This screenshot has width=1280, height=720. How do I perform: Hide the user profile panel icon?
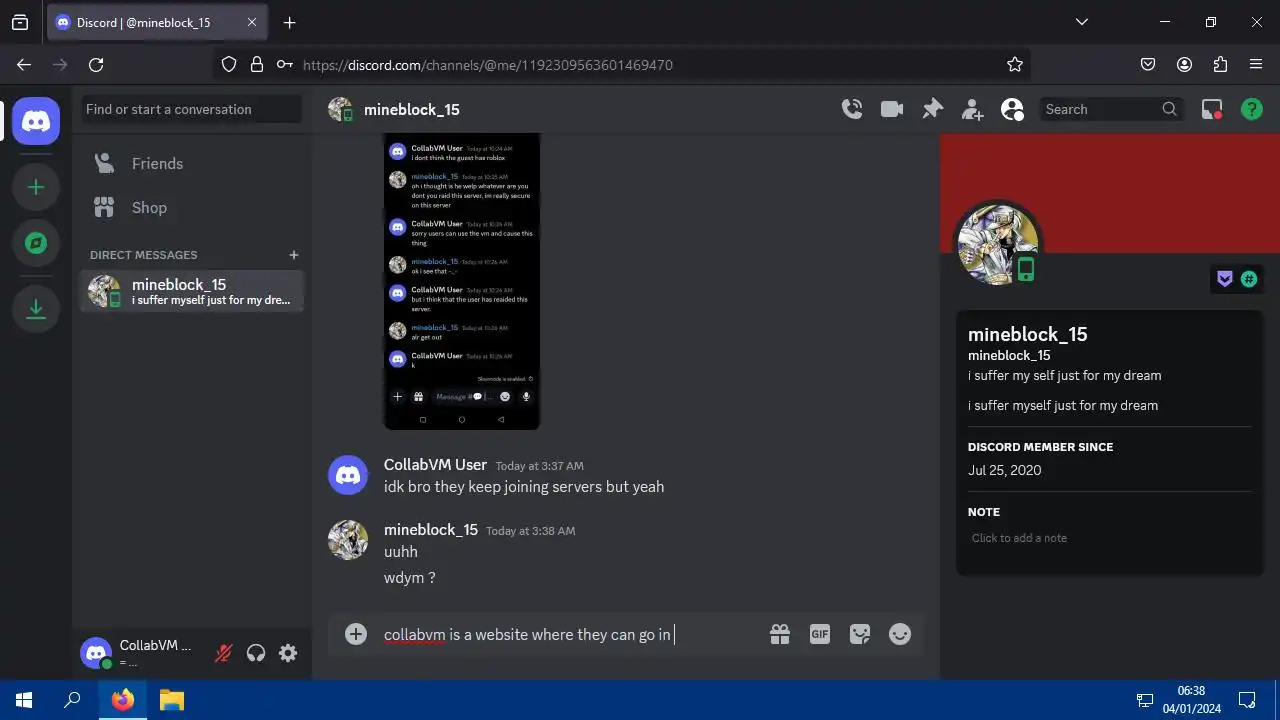pyautogui.click(x=1012, y=109)
